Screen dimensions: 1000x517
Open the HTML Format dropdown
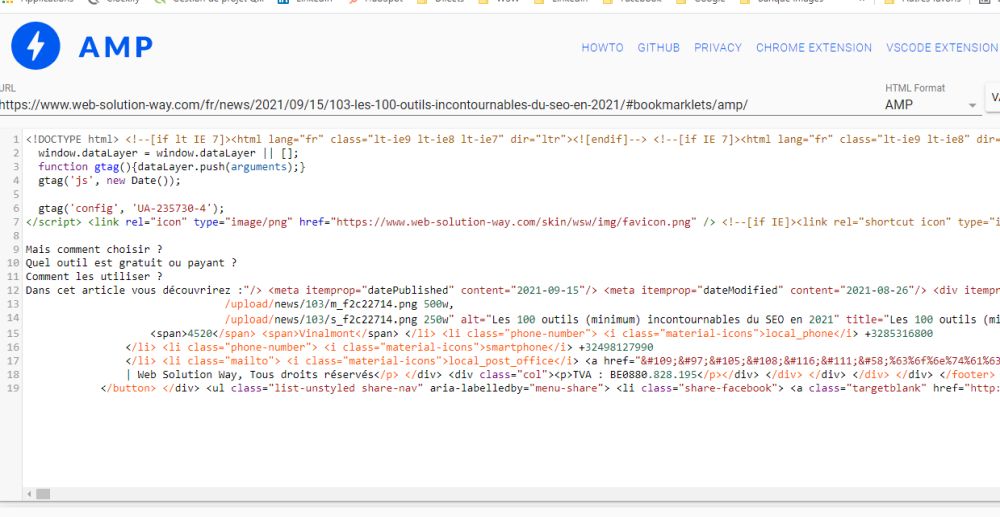[931, 105]
